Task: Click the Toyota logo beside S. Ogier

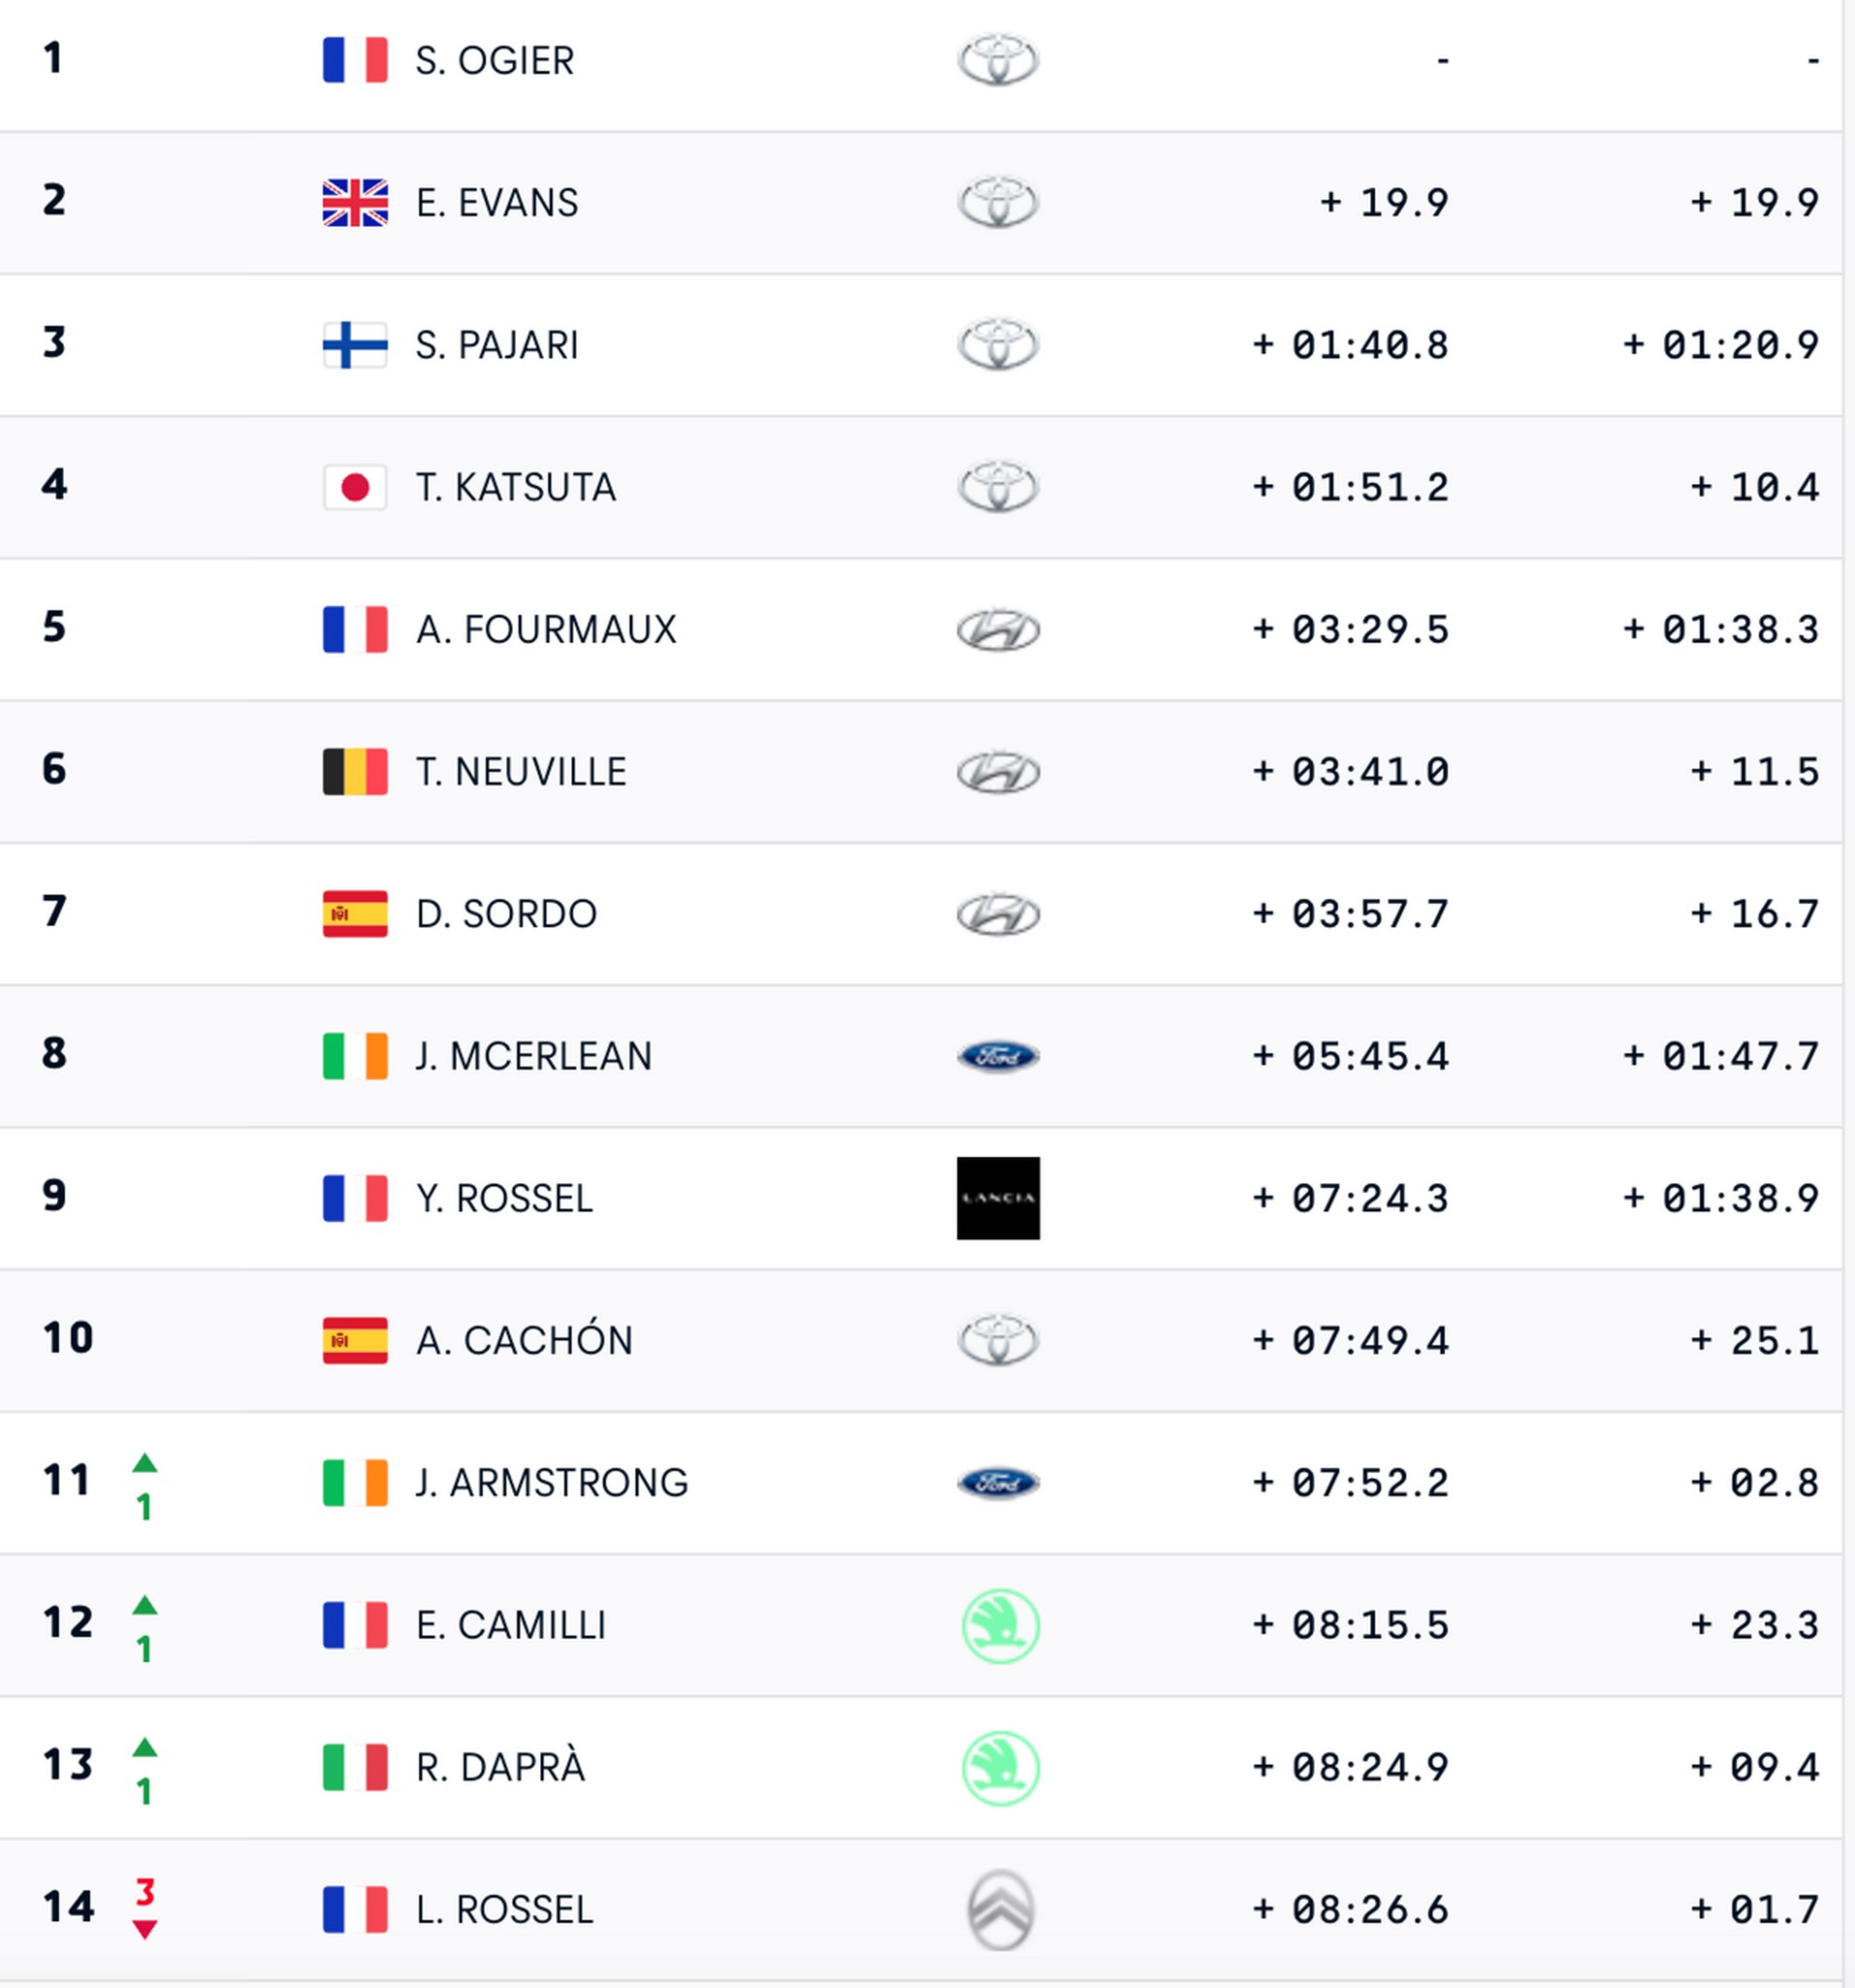Action: click(998, 60)
